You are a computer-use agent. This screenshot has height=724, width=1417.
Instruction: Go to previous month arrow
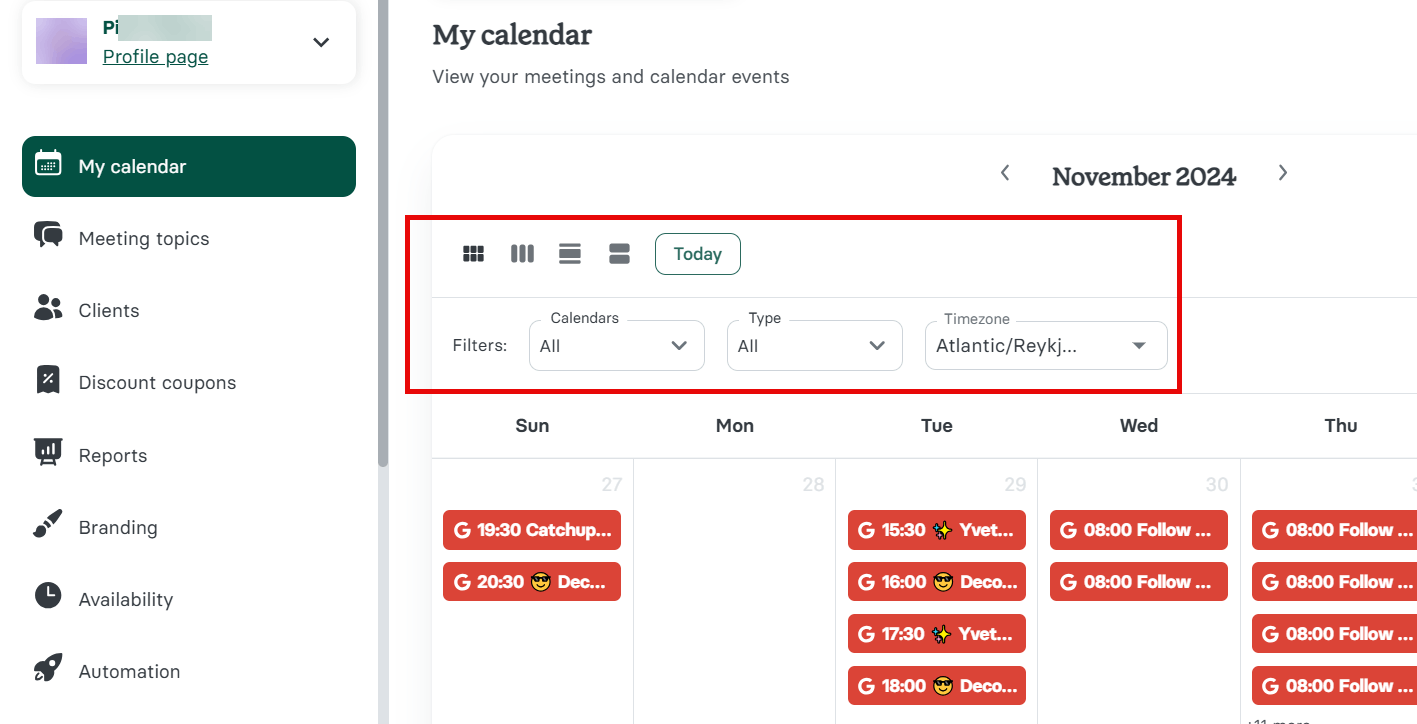click(1005, 173)
